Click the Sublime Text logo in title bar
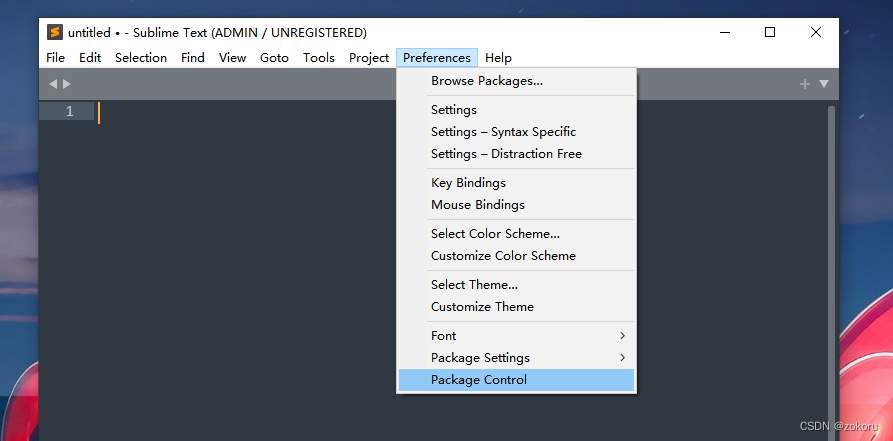 click(55, 32)
